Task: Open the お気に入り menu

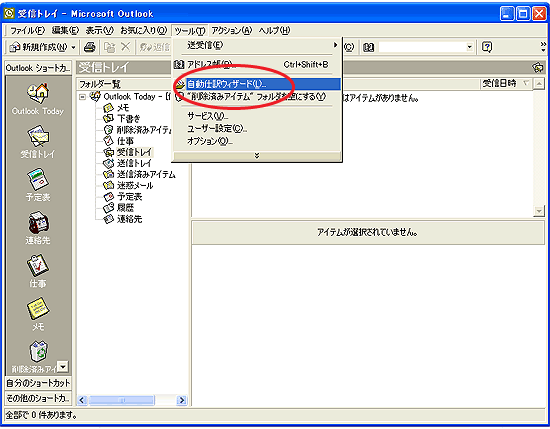Action: (x=144, y=31)
